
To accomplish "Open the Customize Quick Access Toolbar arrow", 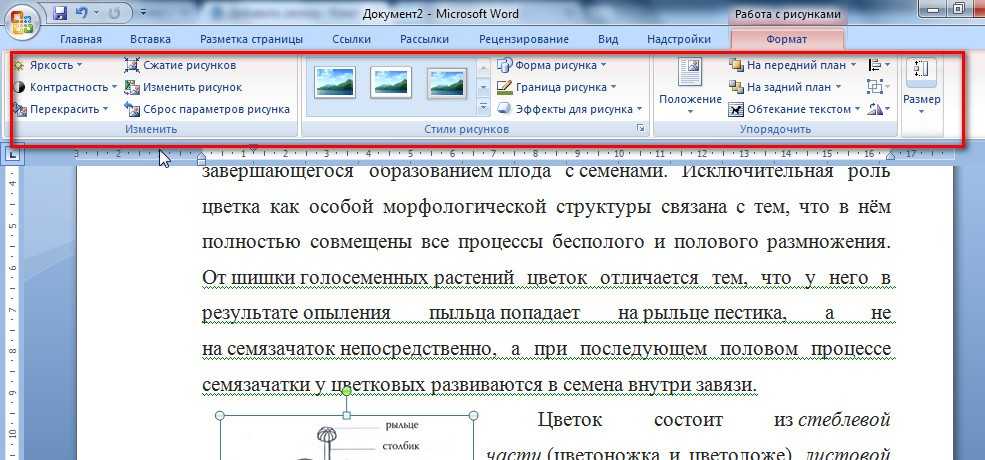I will pyautogui.click(x=143, y=12).
